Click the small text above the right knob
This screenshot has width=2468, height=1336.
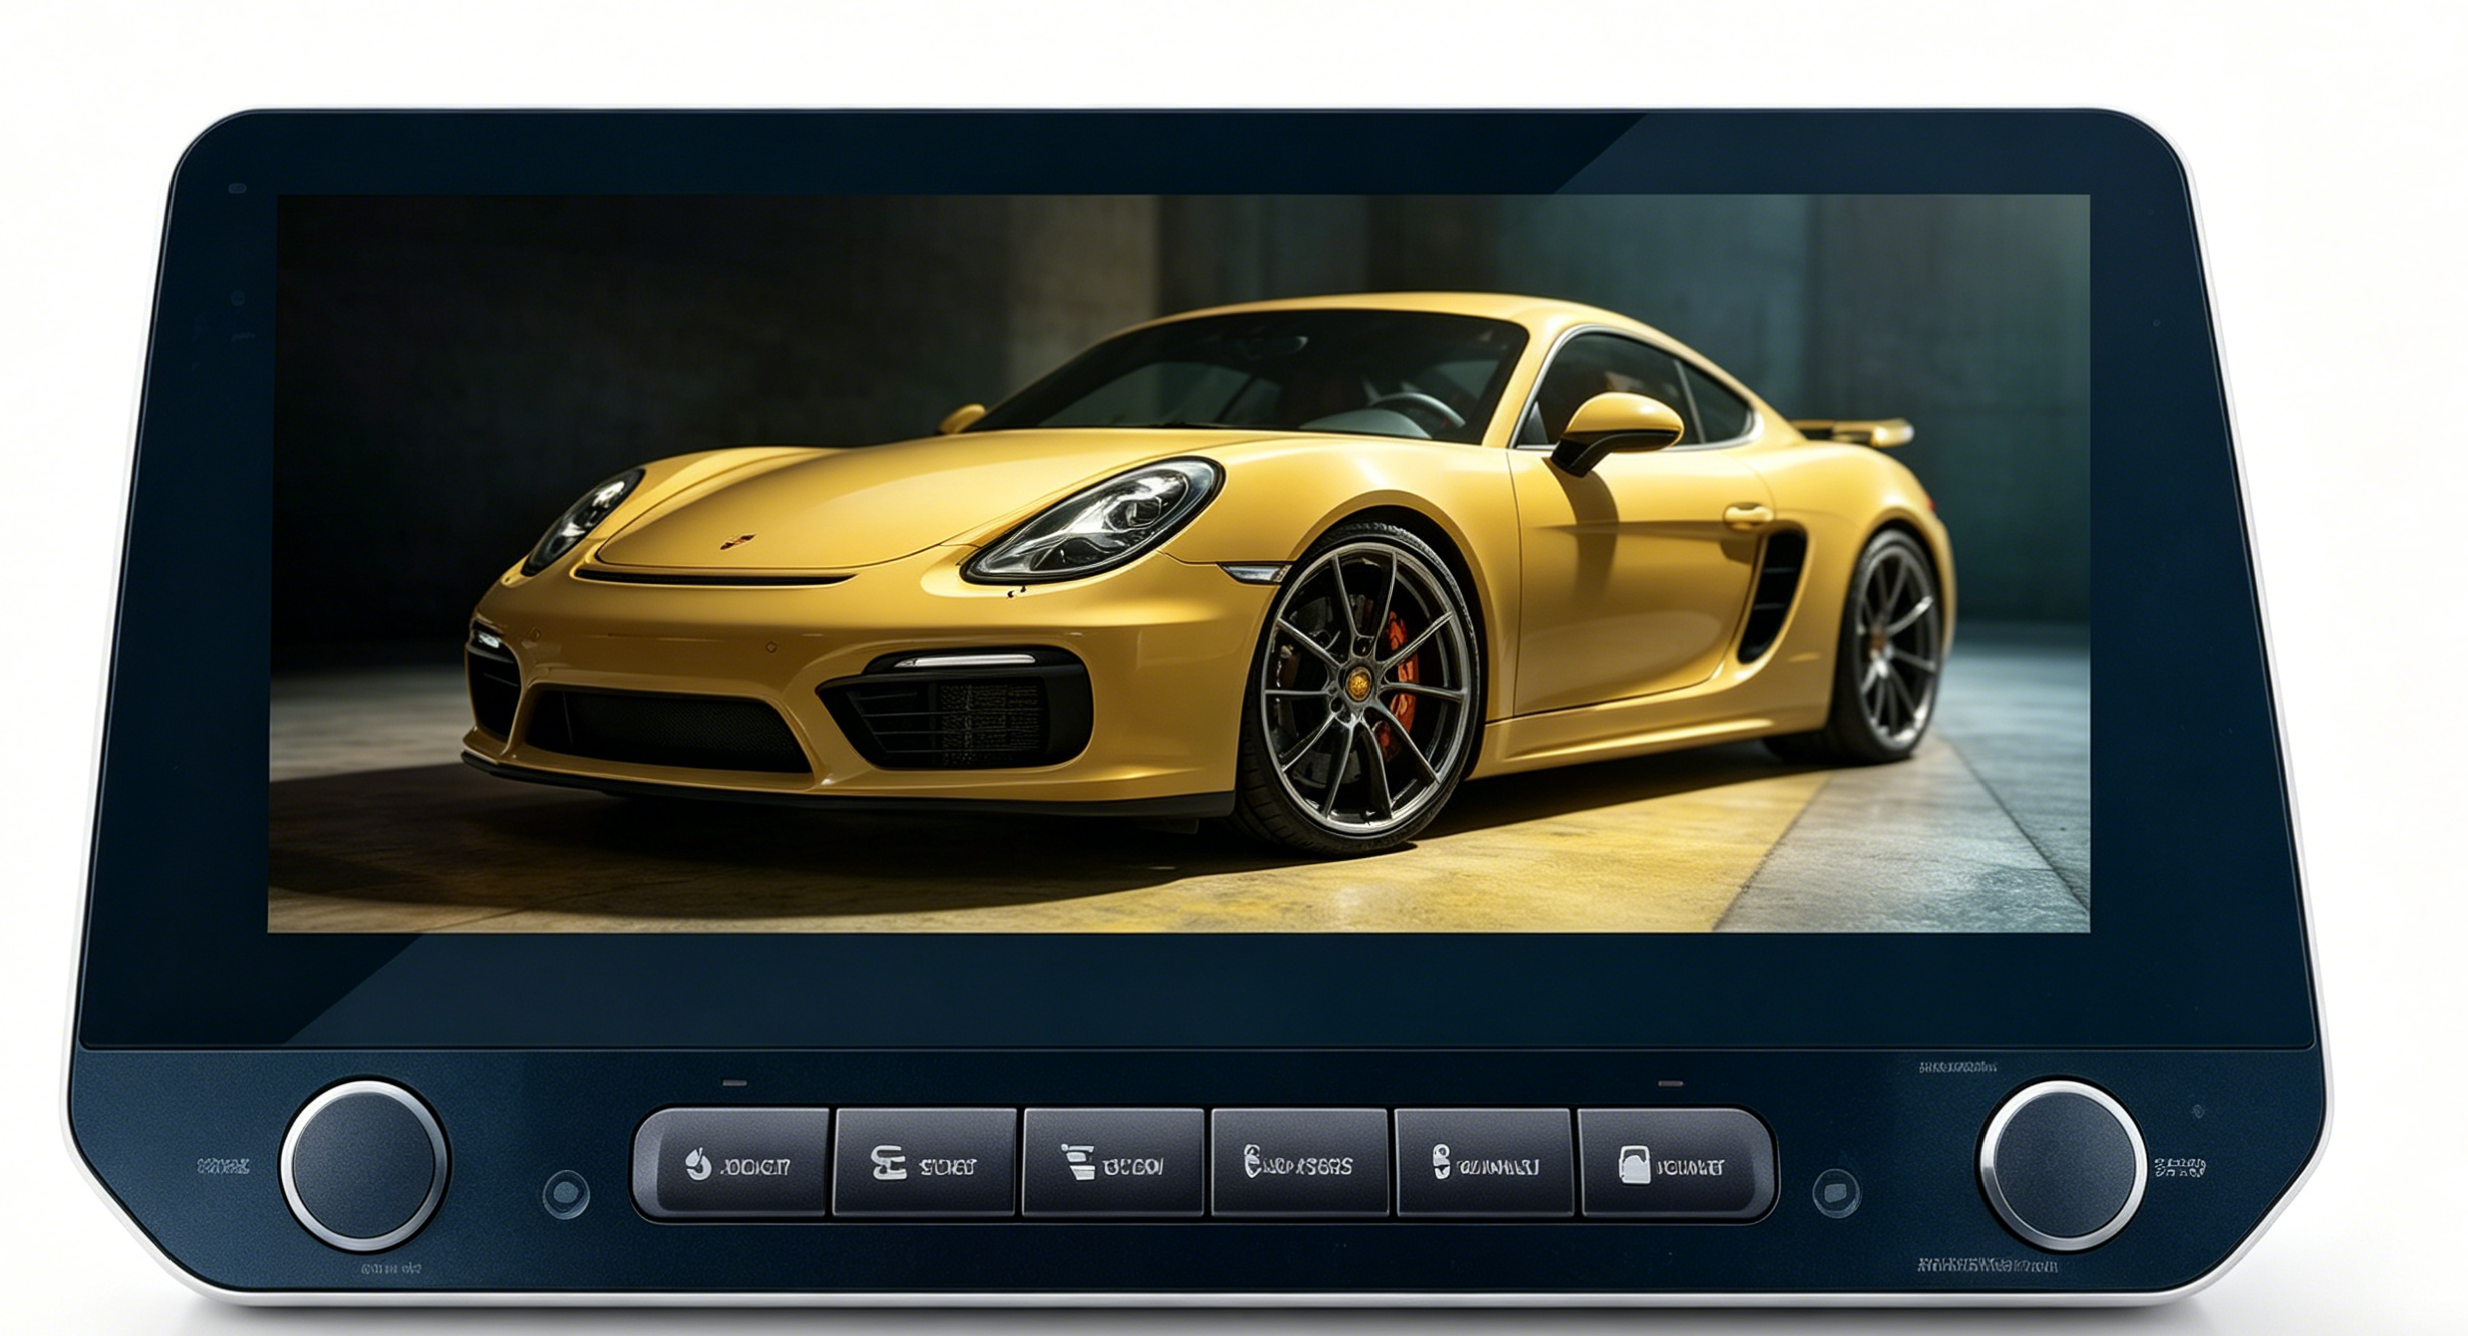[x=1957, y=1067]
